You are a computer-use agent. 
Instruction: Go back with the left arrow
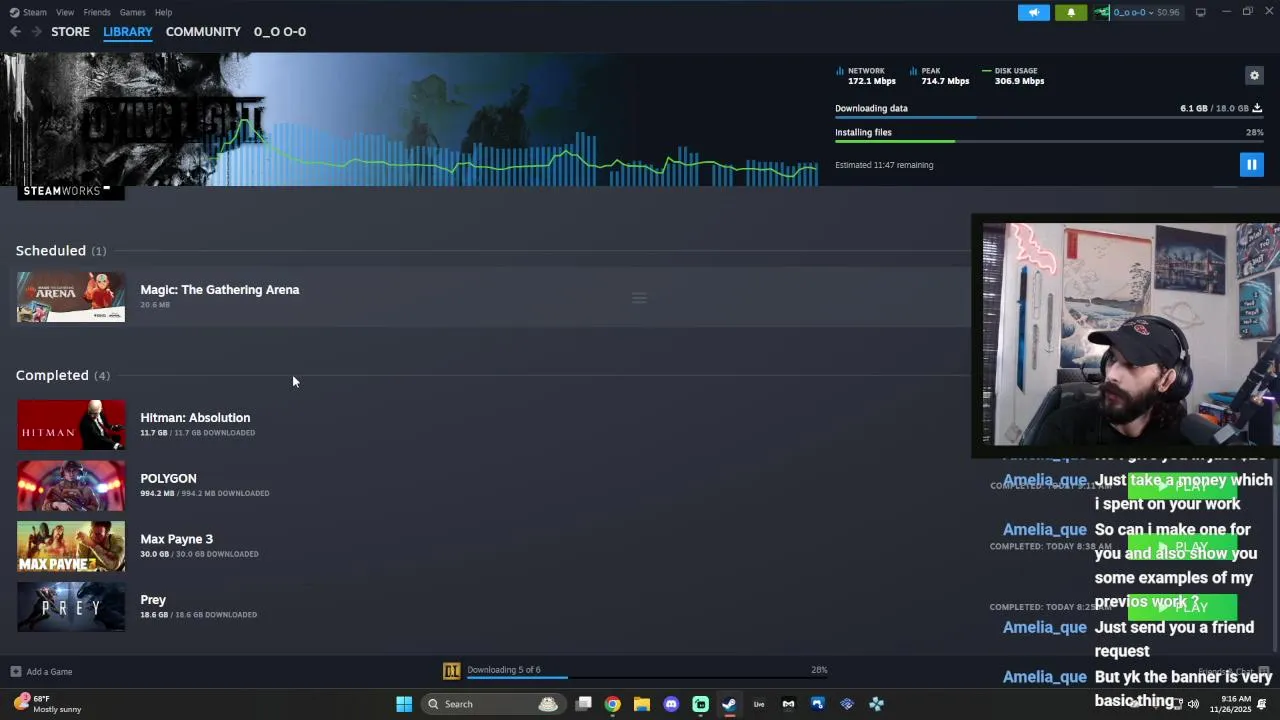(15, 32)
